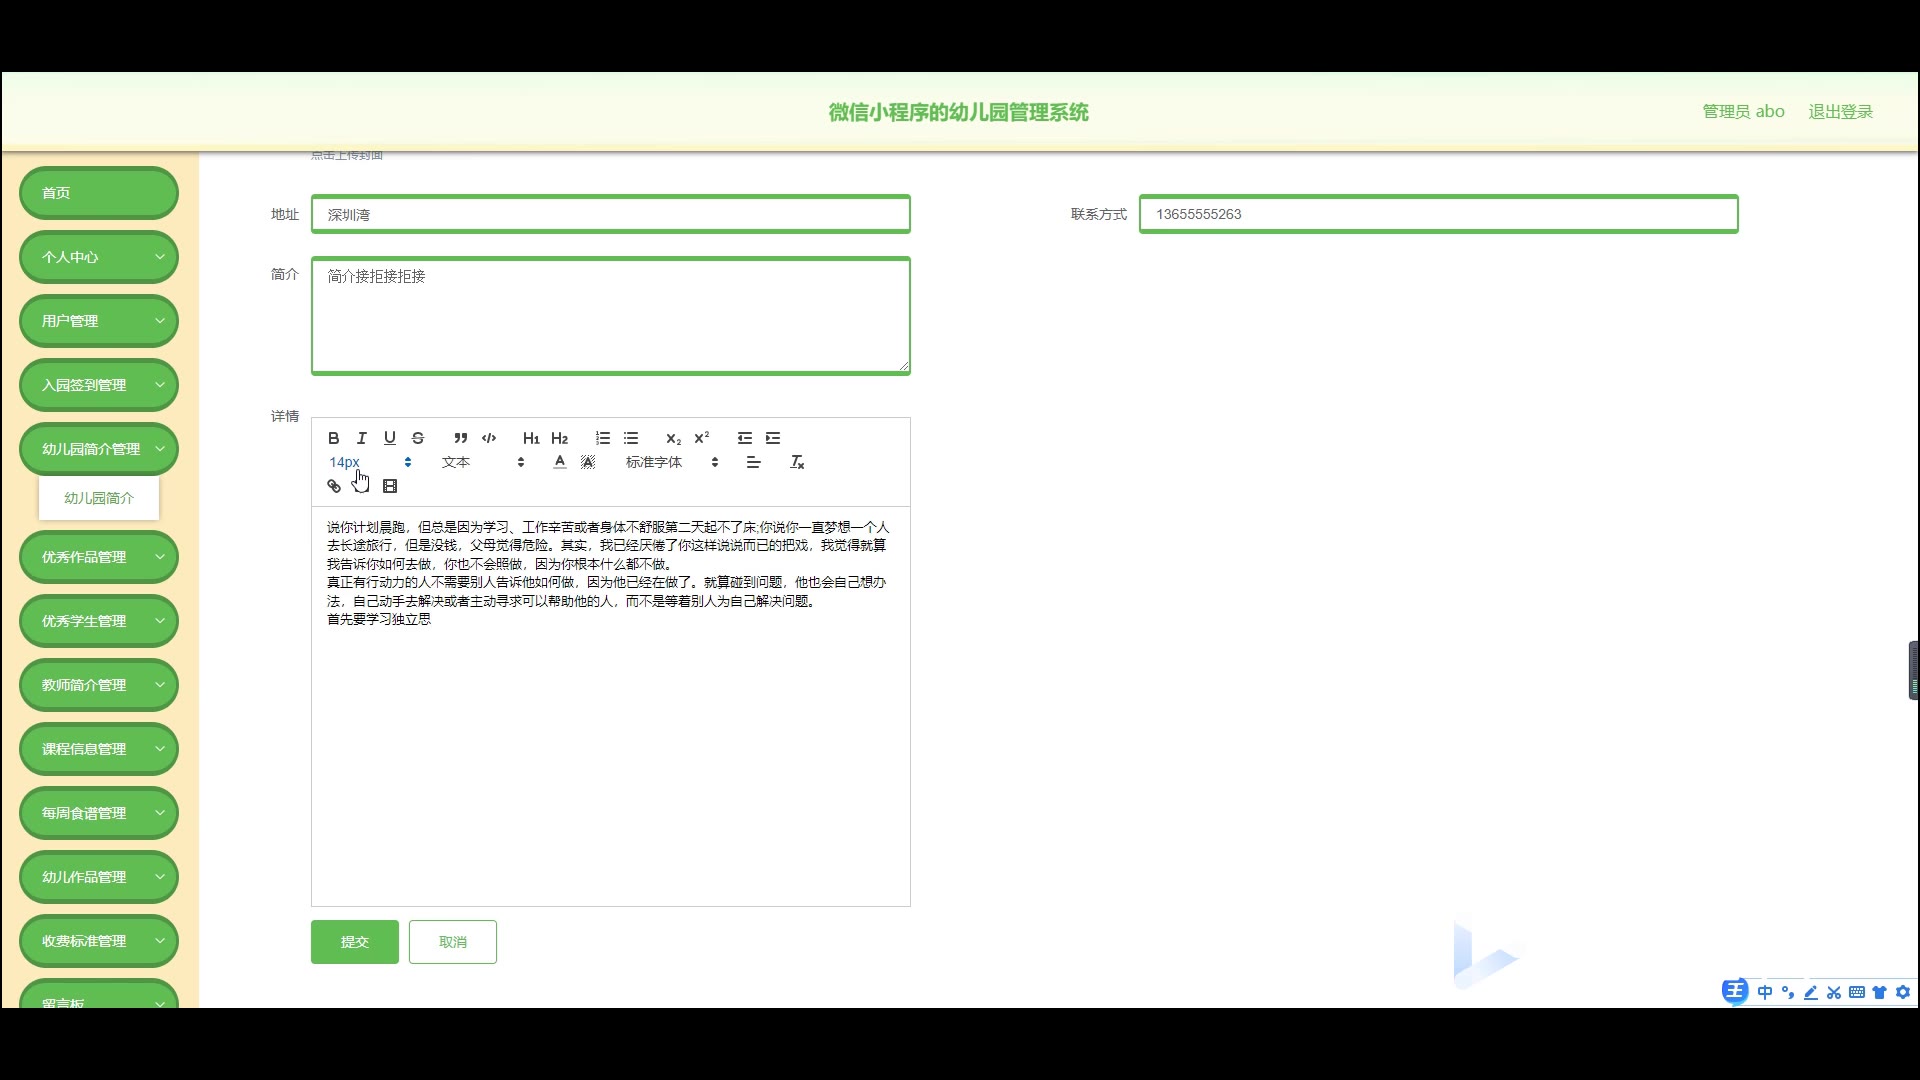
Task: Open the 标准字体 font family dropdown
Action: (x=672, y=462)
